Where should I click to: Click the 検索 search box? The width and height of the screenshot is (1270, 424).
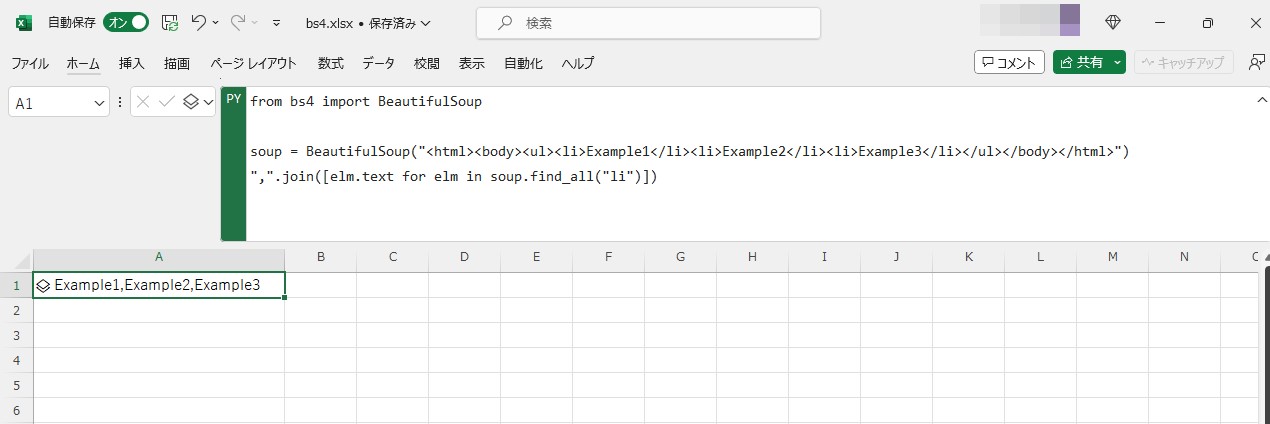click(648, 22)
